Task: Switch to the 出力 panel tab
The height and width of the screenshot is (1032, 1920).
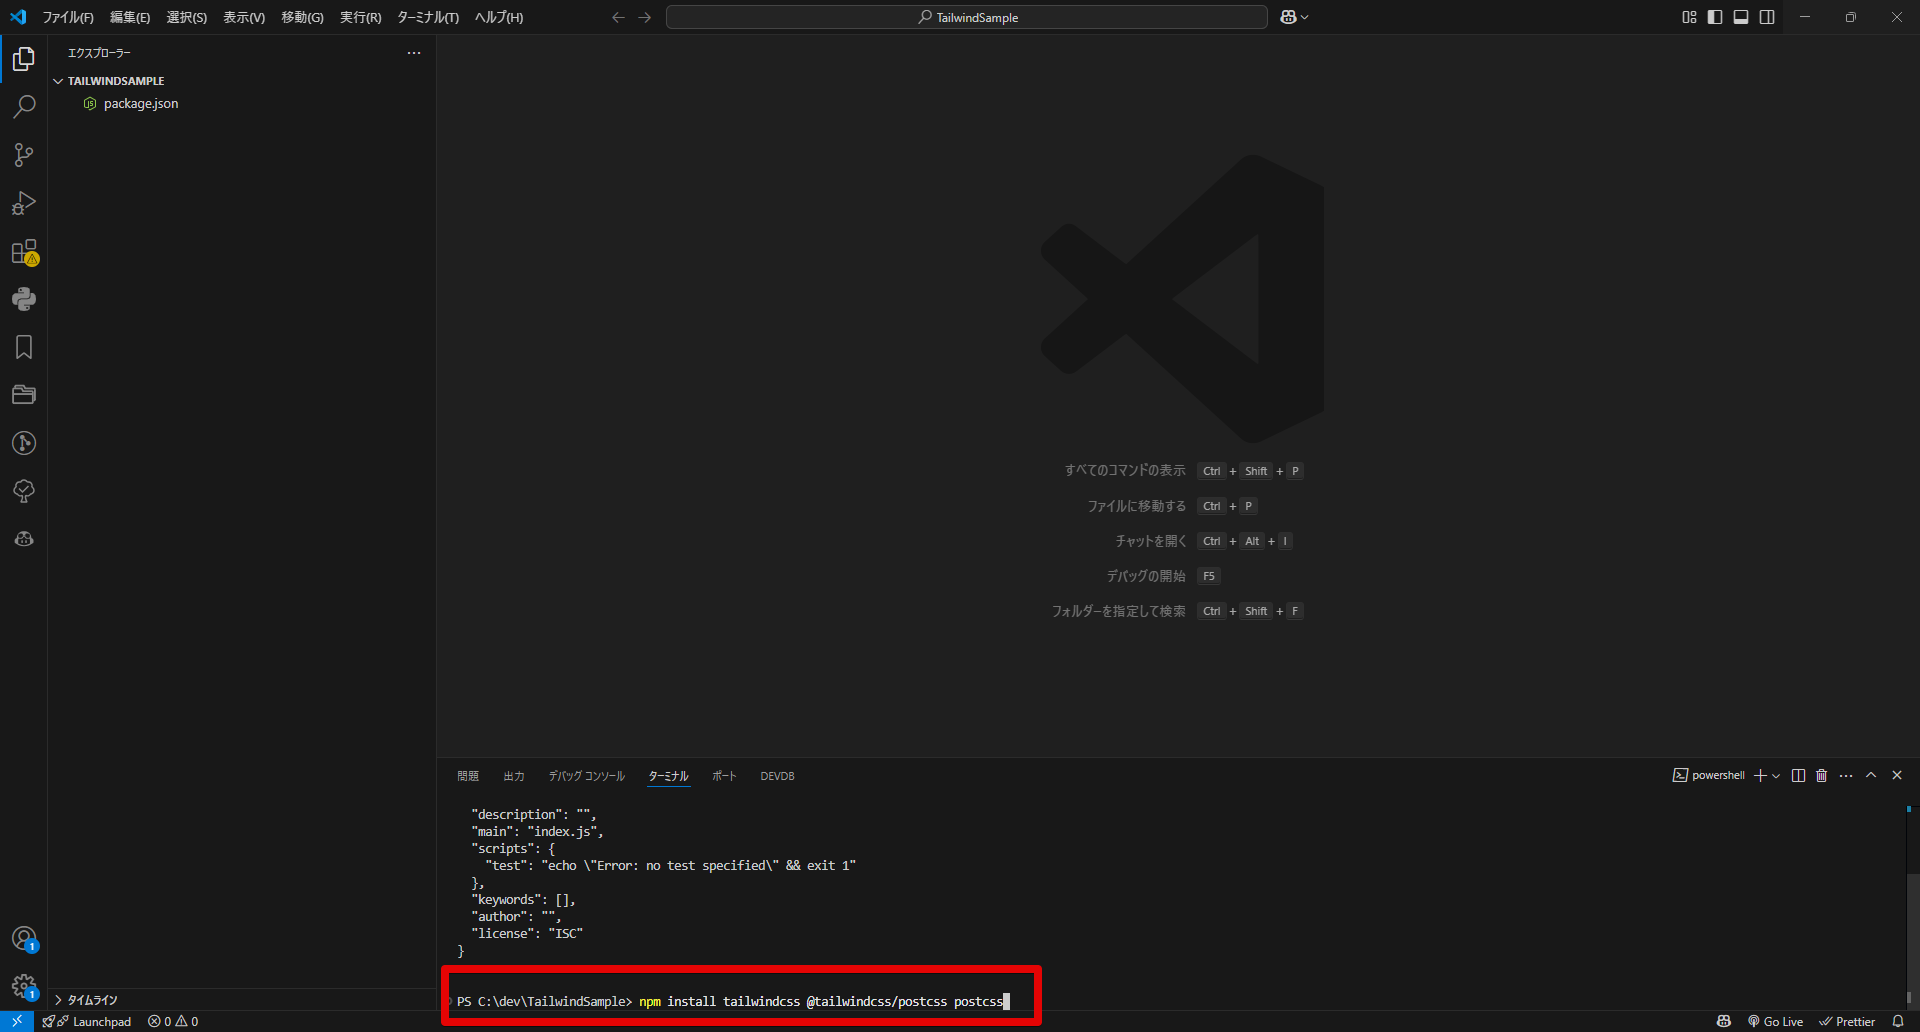Action: click(x=514, y=776)
